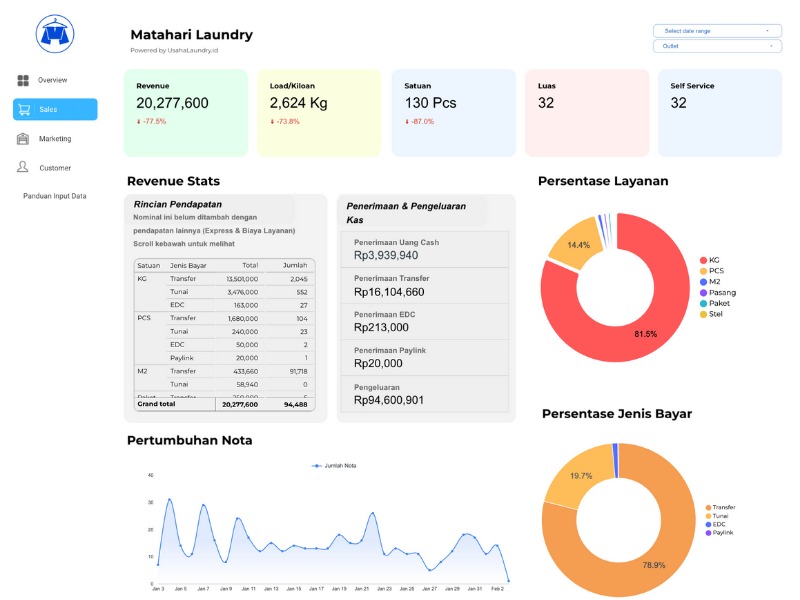Screen dimensions: 800x600
Task: Expand the Outlet filter dropdown
Action: pyautogui.click(x=717, y=46)
